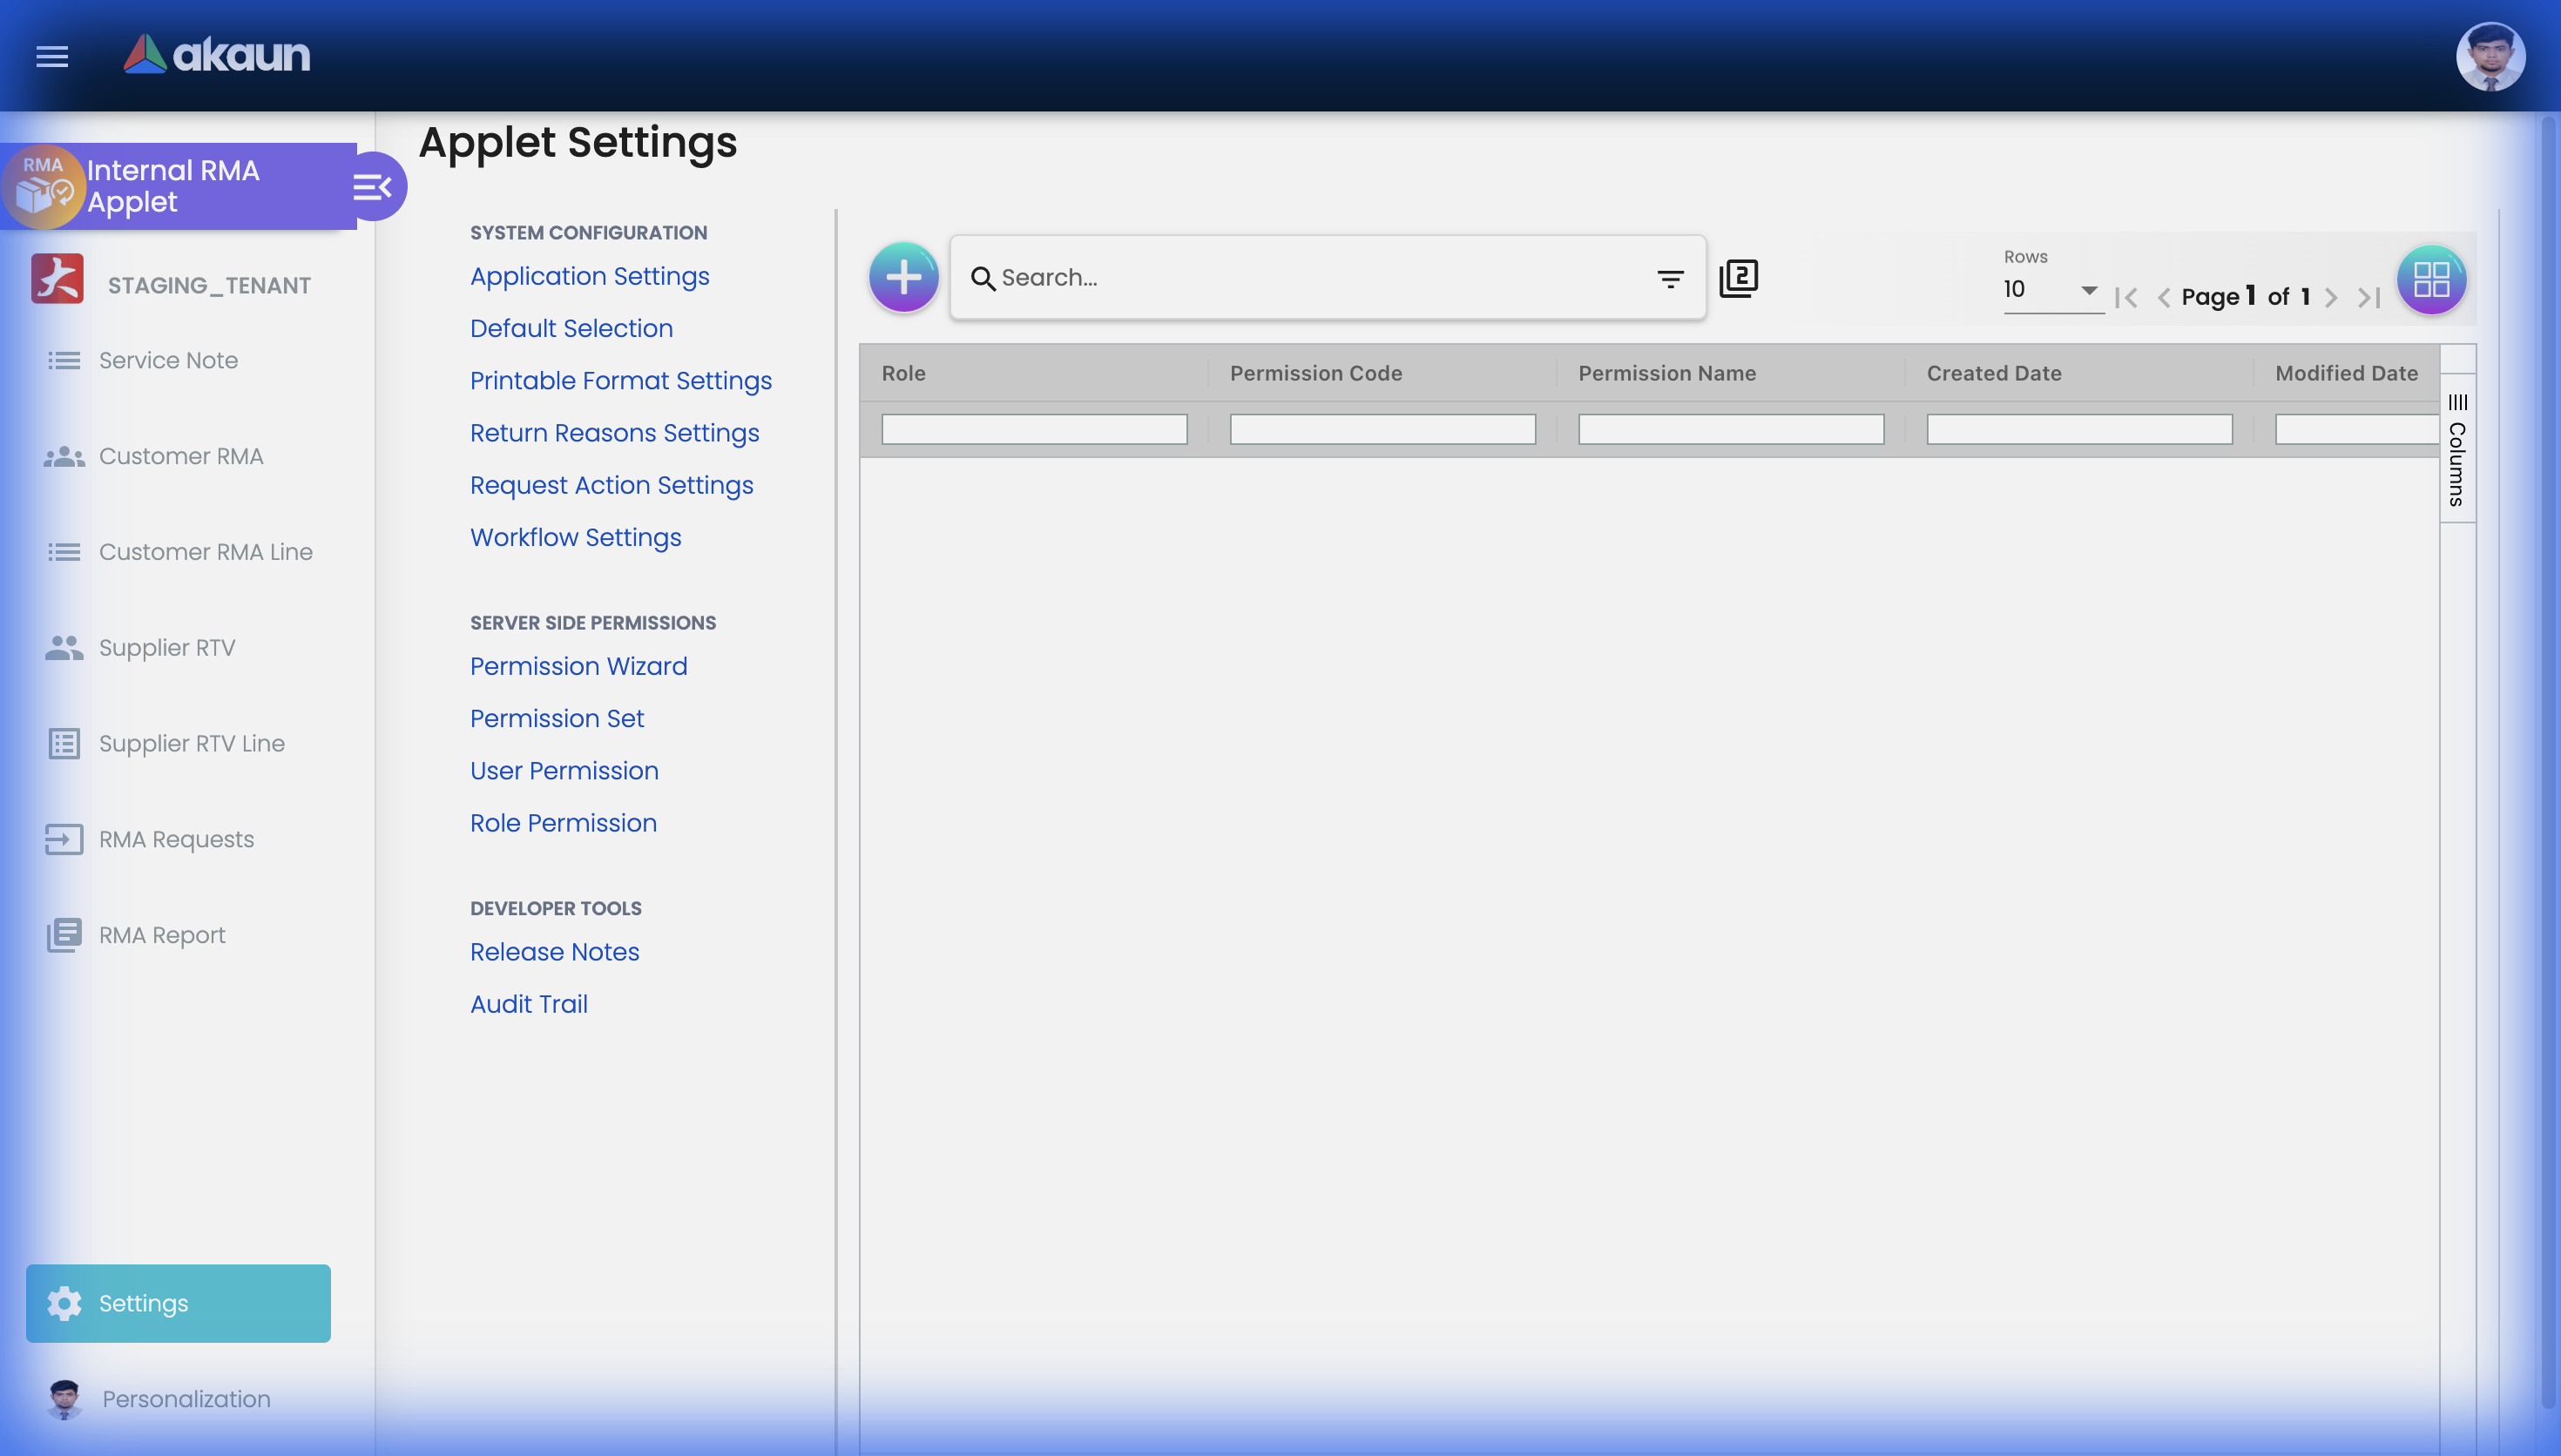Select the Customer RMA sidebar icon

pyautogui.click(x=63, y=456)
